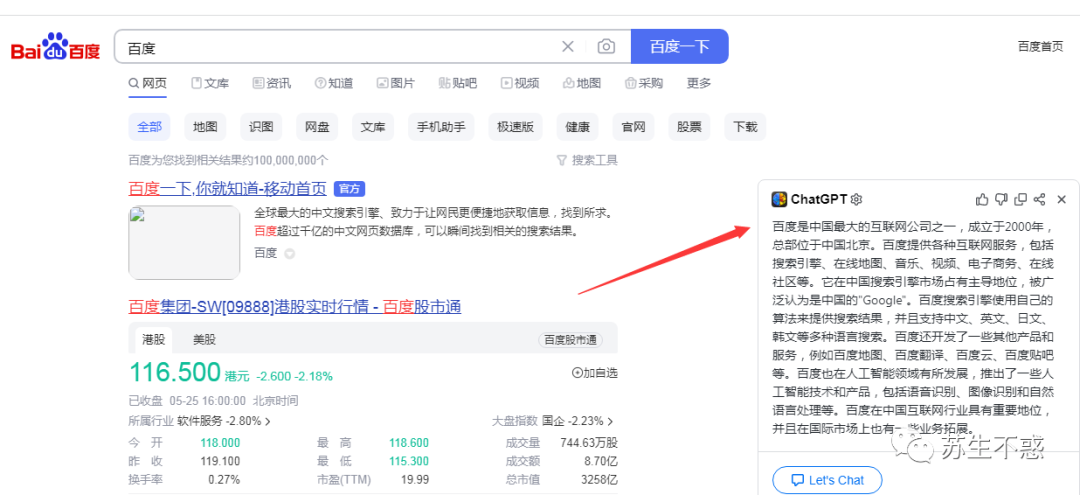Clear the search box text
The width and height of the screenshot is (1080, 495).
[568, 47]
